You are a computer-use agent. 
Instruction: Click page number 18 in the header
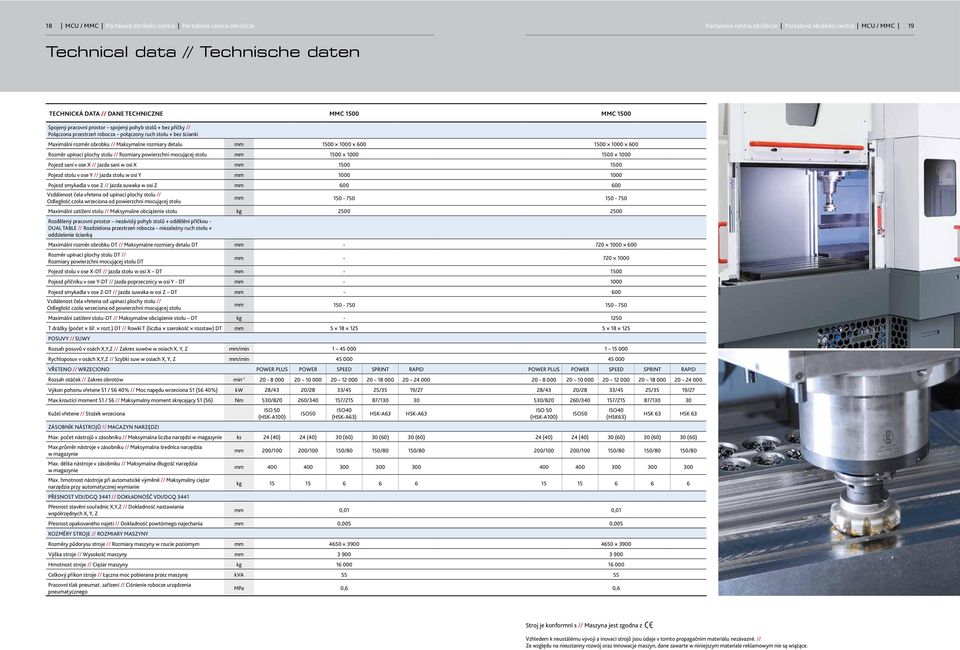coord(49,26)
